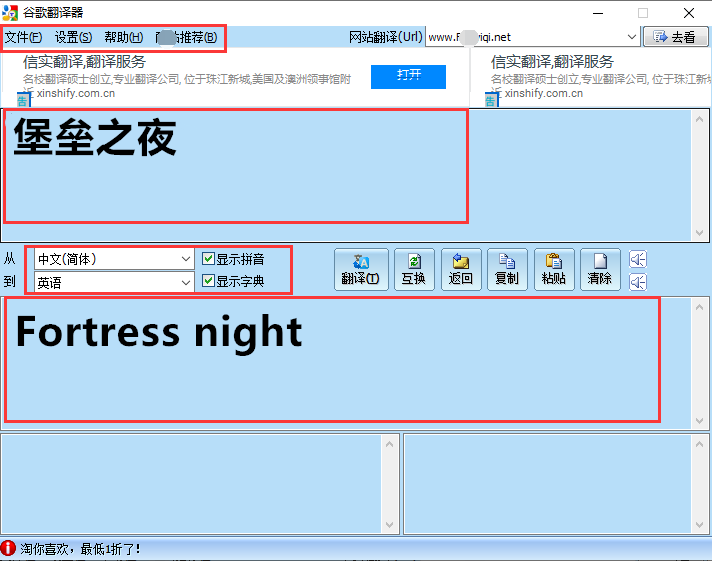Play translation audio with lower speaker icon
The width and height of the screenshot is (712, 561).
click(x=638, y=282)
